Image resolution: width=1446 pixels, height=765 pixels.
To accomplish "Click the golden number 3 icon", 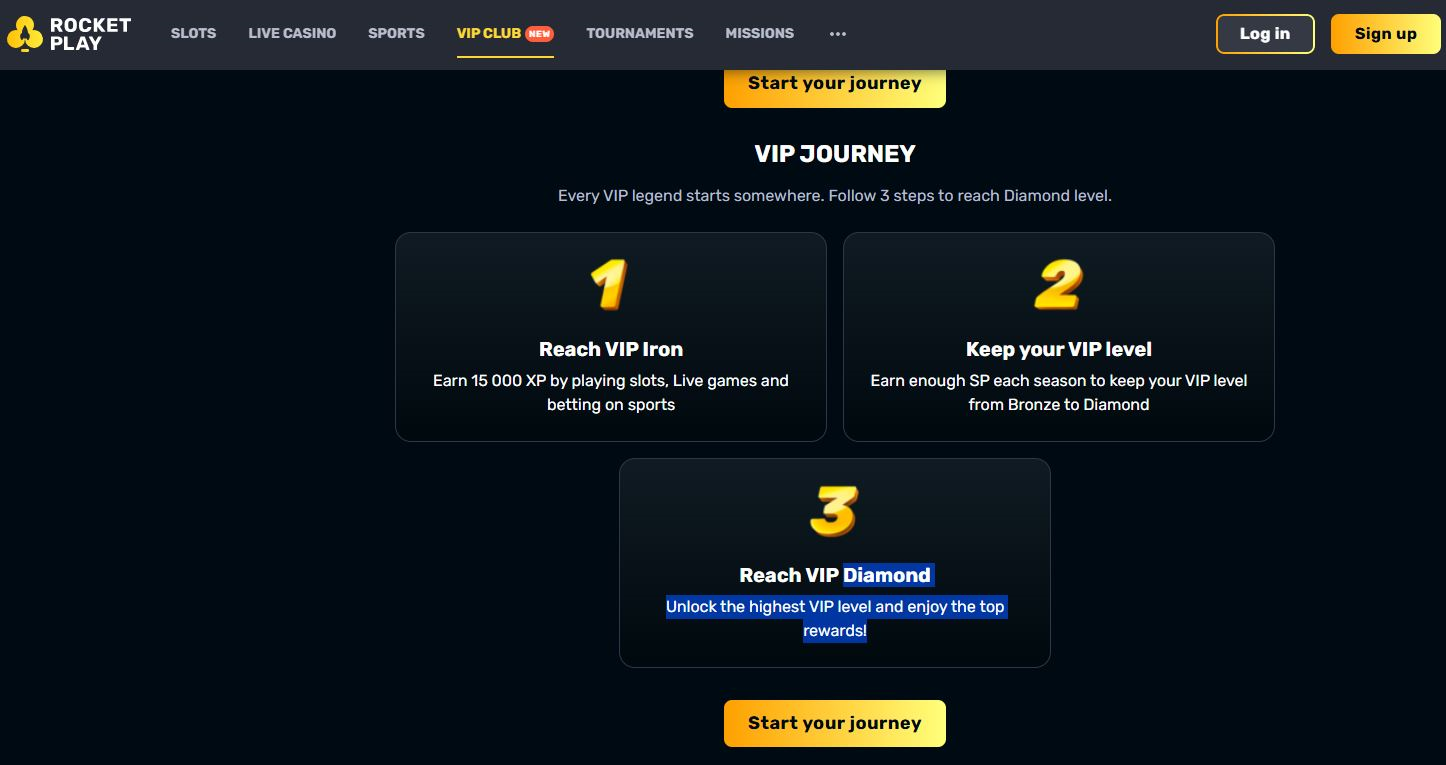I will pos(834,511).
